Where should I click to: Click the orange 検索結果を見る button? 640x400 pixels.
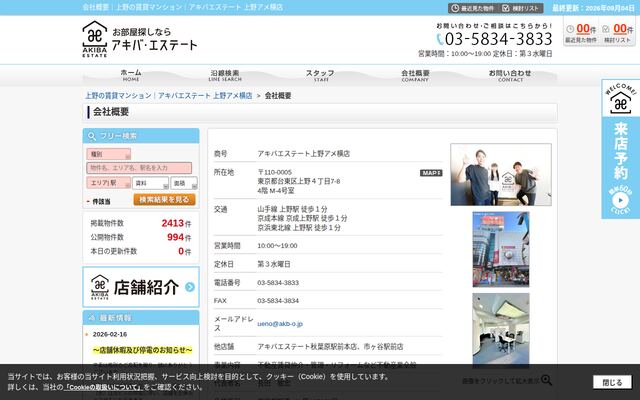[164, 200]
